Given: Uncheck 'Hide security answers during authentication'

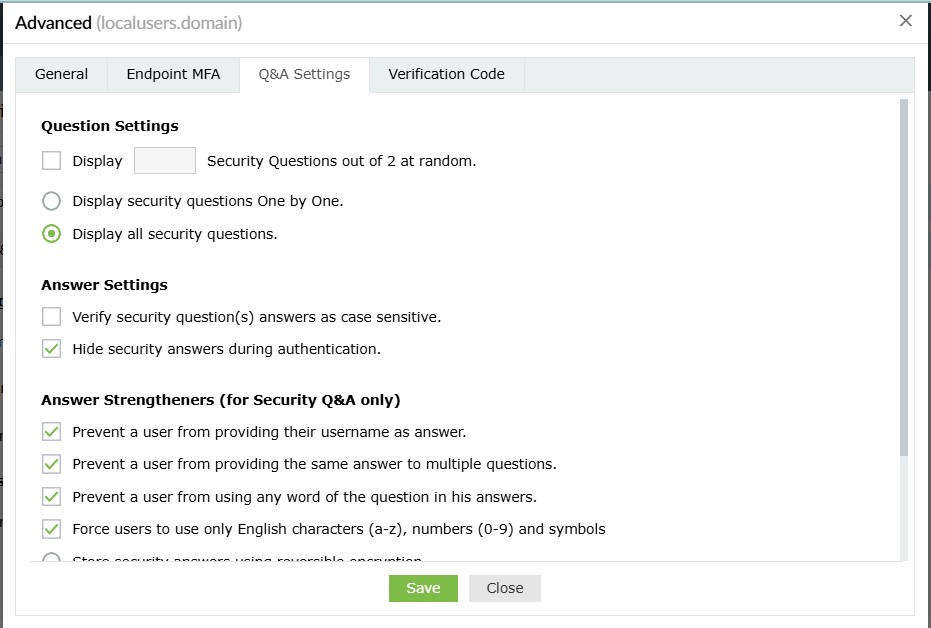Looking at the screenshot, I should [x=51, y=350].
